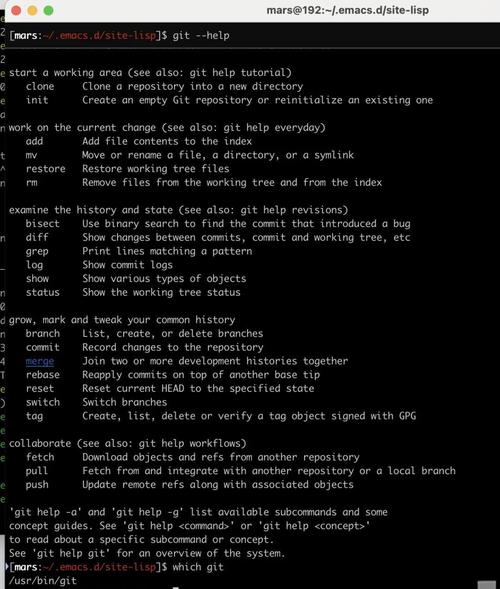
Task: Select the 'diff' subcommand name
Action: 37,237
